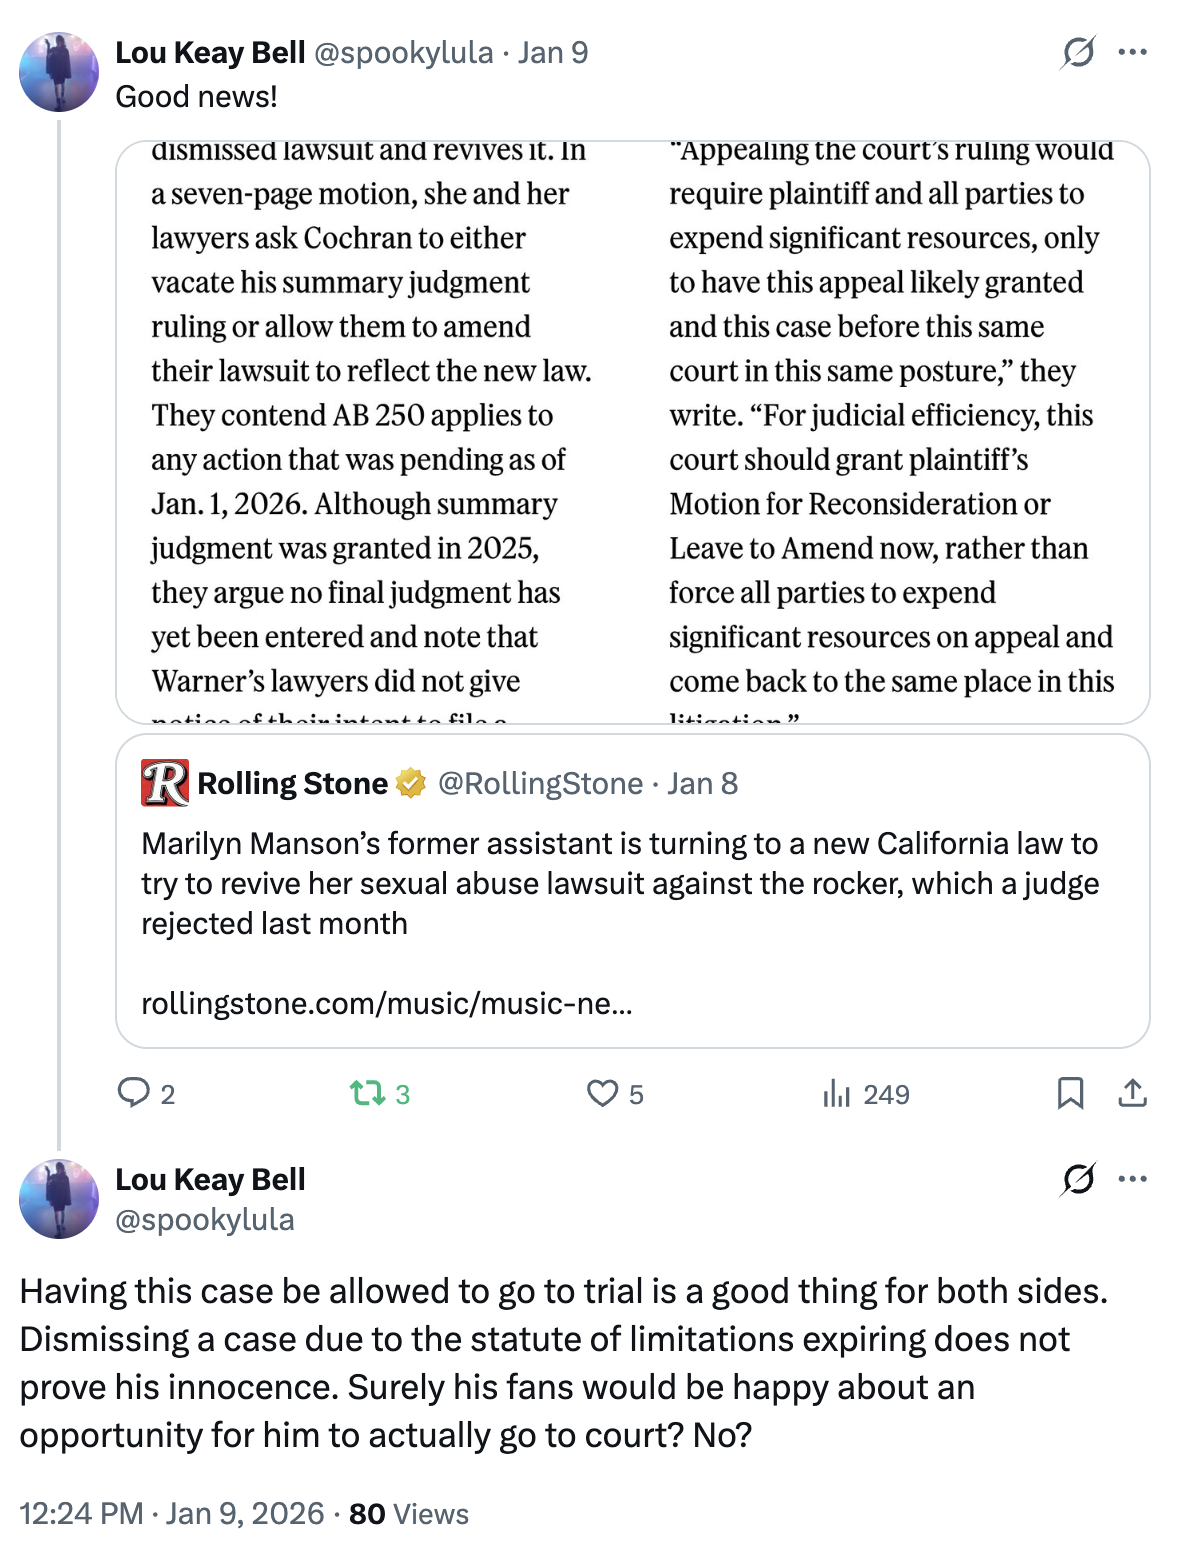
Task: Open Lou Keay Bell's avatar on the reply tweet
Action: click(59, 1198)
